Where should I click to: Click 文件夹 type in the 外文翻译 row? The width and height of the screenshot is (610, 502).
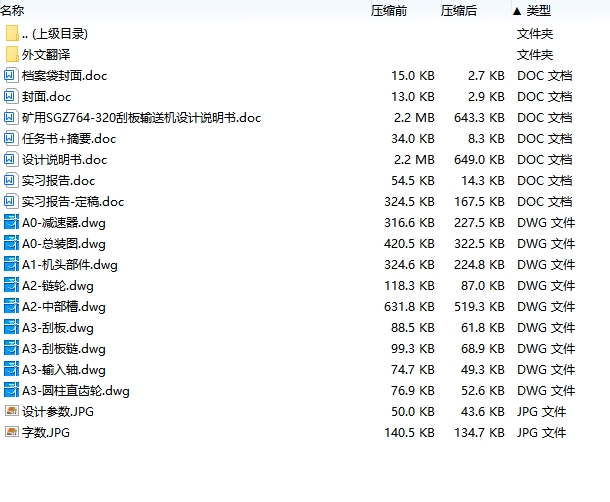[x=535, y=54]
